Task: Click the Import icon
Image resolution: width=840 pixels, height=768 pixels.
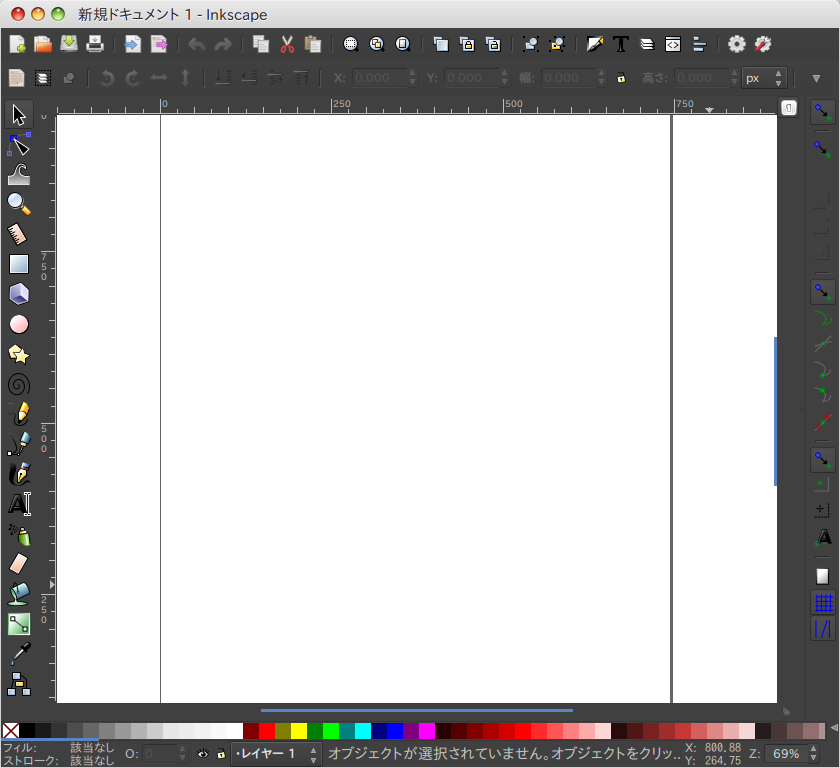Action: tap(132, 44)
